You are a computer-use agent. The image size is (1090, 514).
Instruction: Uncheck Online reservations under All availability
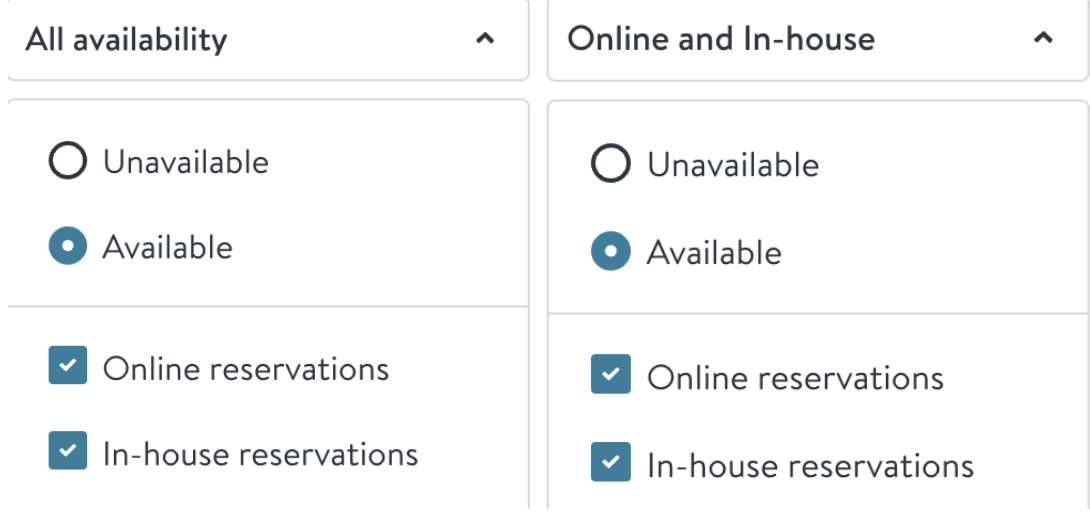(x=67, y=365)
